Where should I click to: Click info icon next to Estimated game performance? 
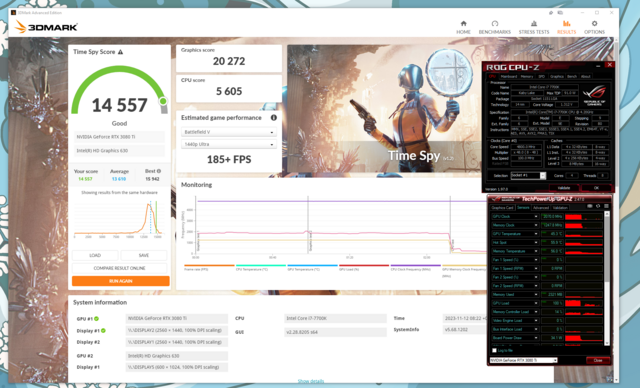273,118
